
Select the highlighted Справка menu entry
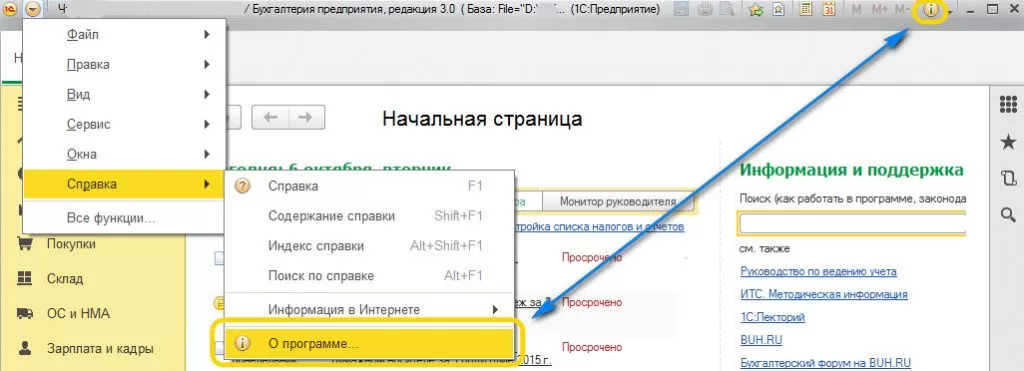pyautogui.click(x=124, y=184)
